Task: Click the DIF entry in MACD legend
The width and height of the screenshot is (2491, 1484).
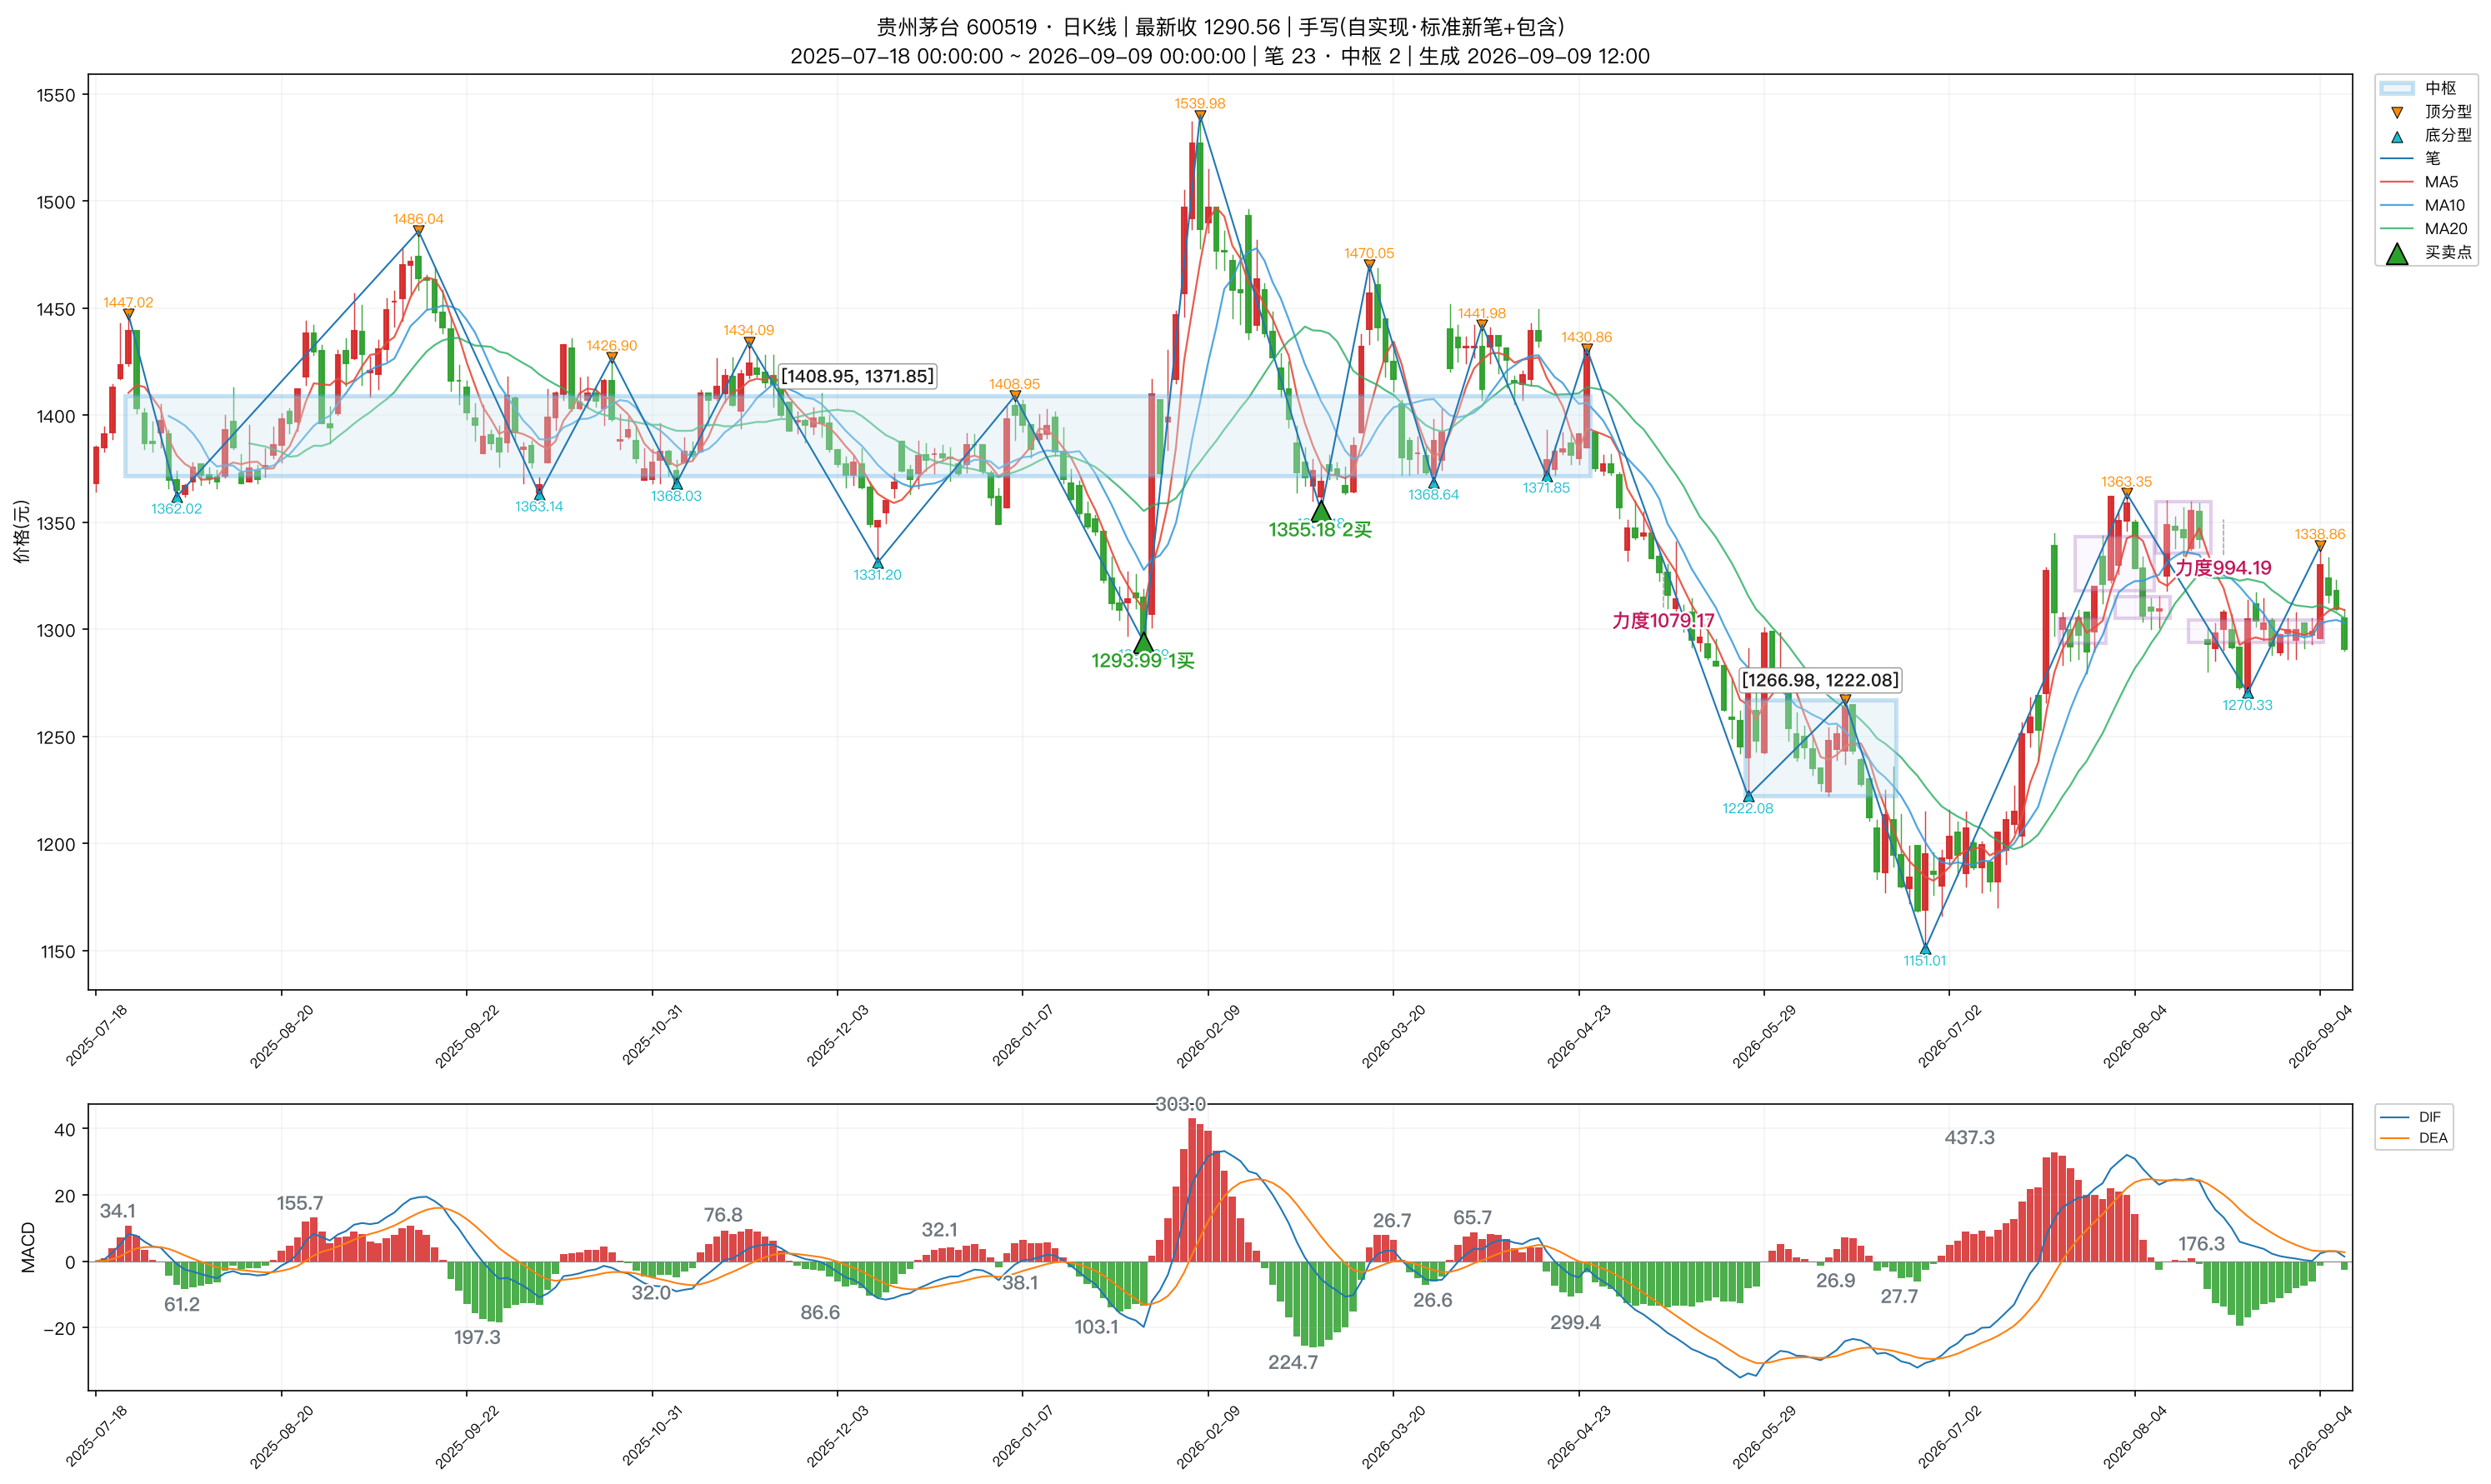Action: coord(2411,1117)
